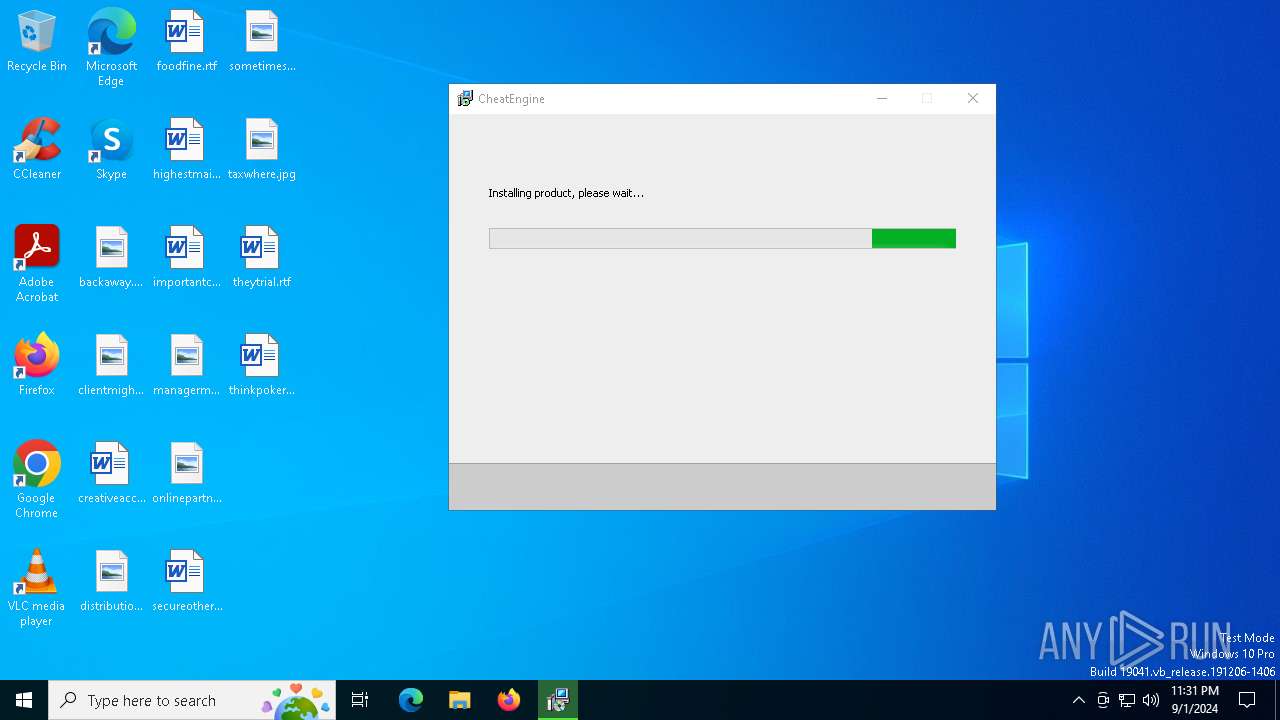The height and width of the screenshot is (720, 1280).
Task: Select theytrial.rtf on the desktop
Action: [262, 258]
